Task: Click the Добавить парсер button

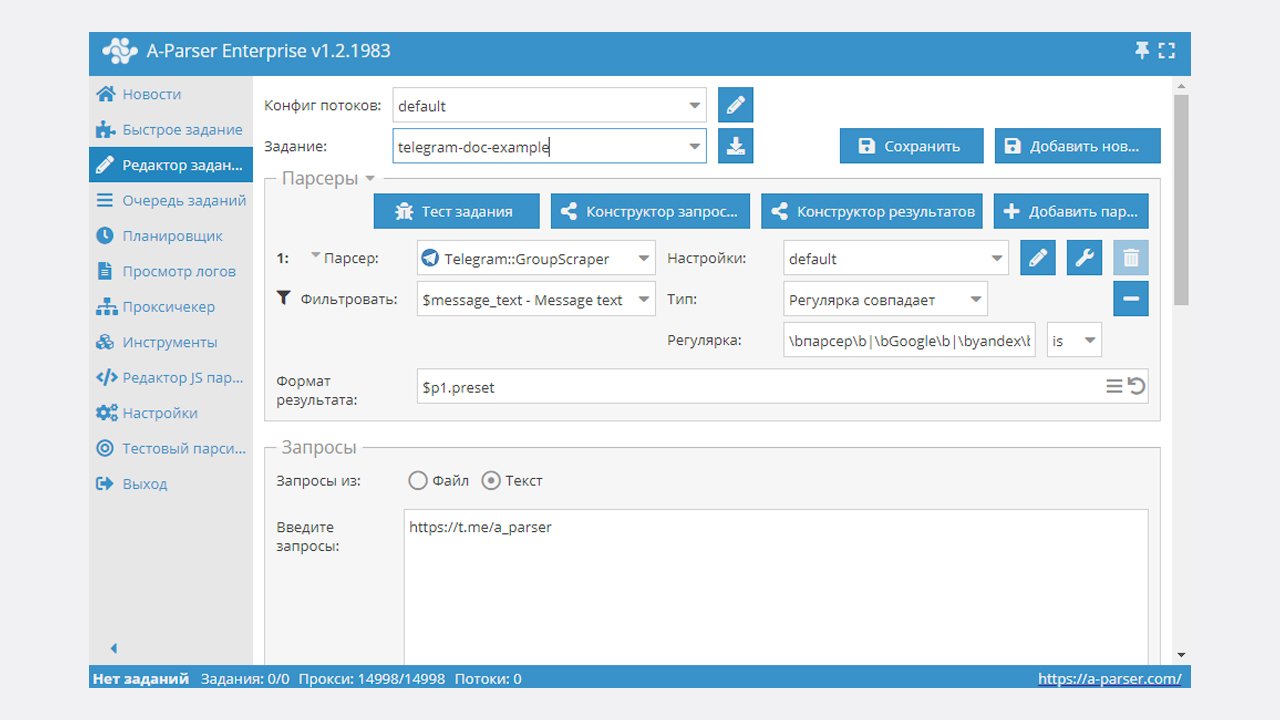Action: (1071, 211)
